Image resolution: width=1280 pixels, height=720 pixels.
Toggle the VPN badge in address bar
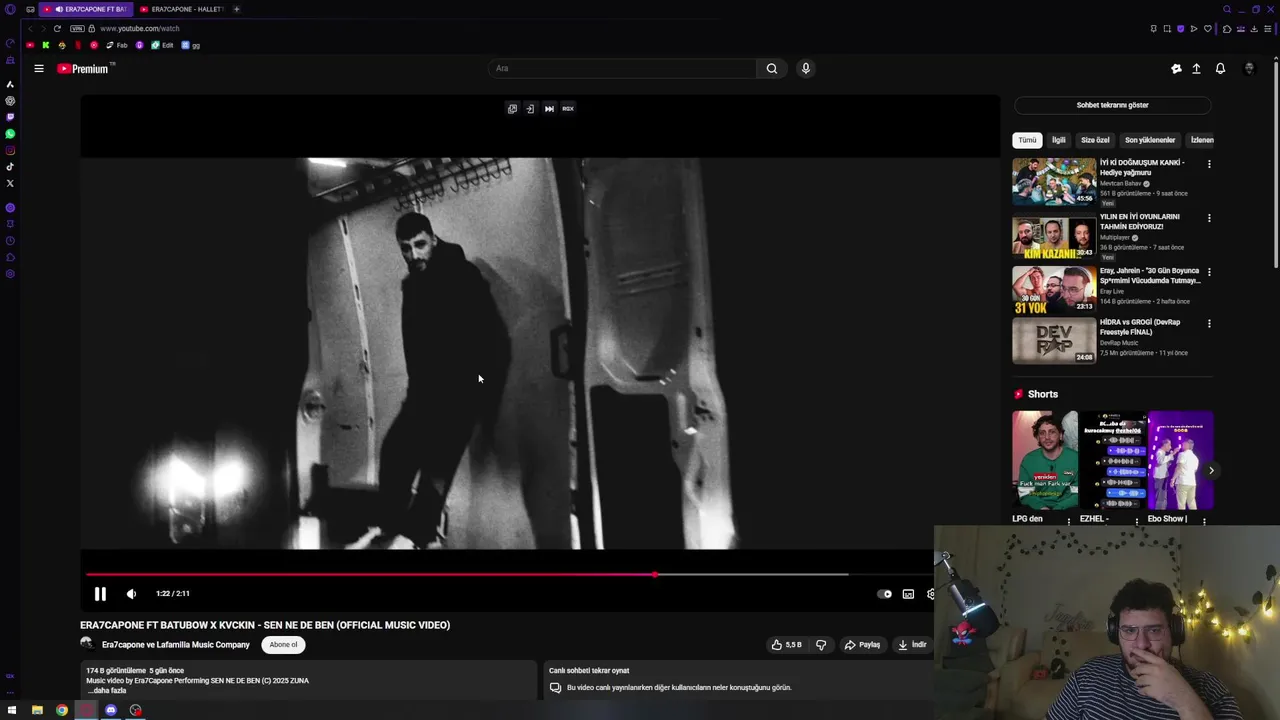77,28
